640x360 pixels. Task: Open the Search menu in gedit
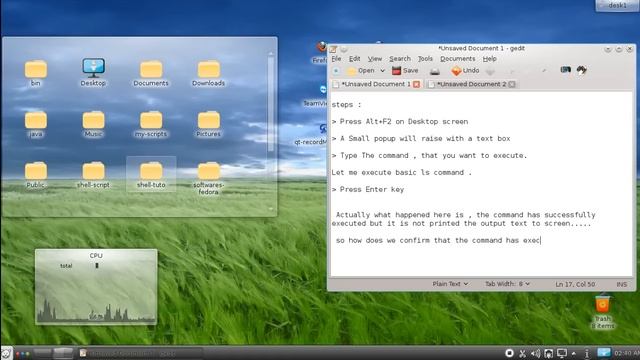click(400, 59)
